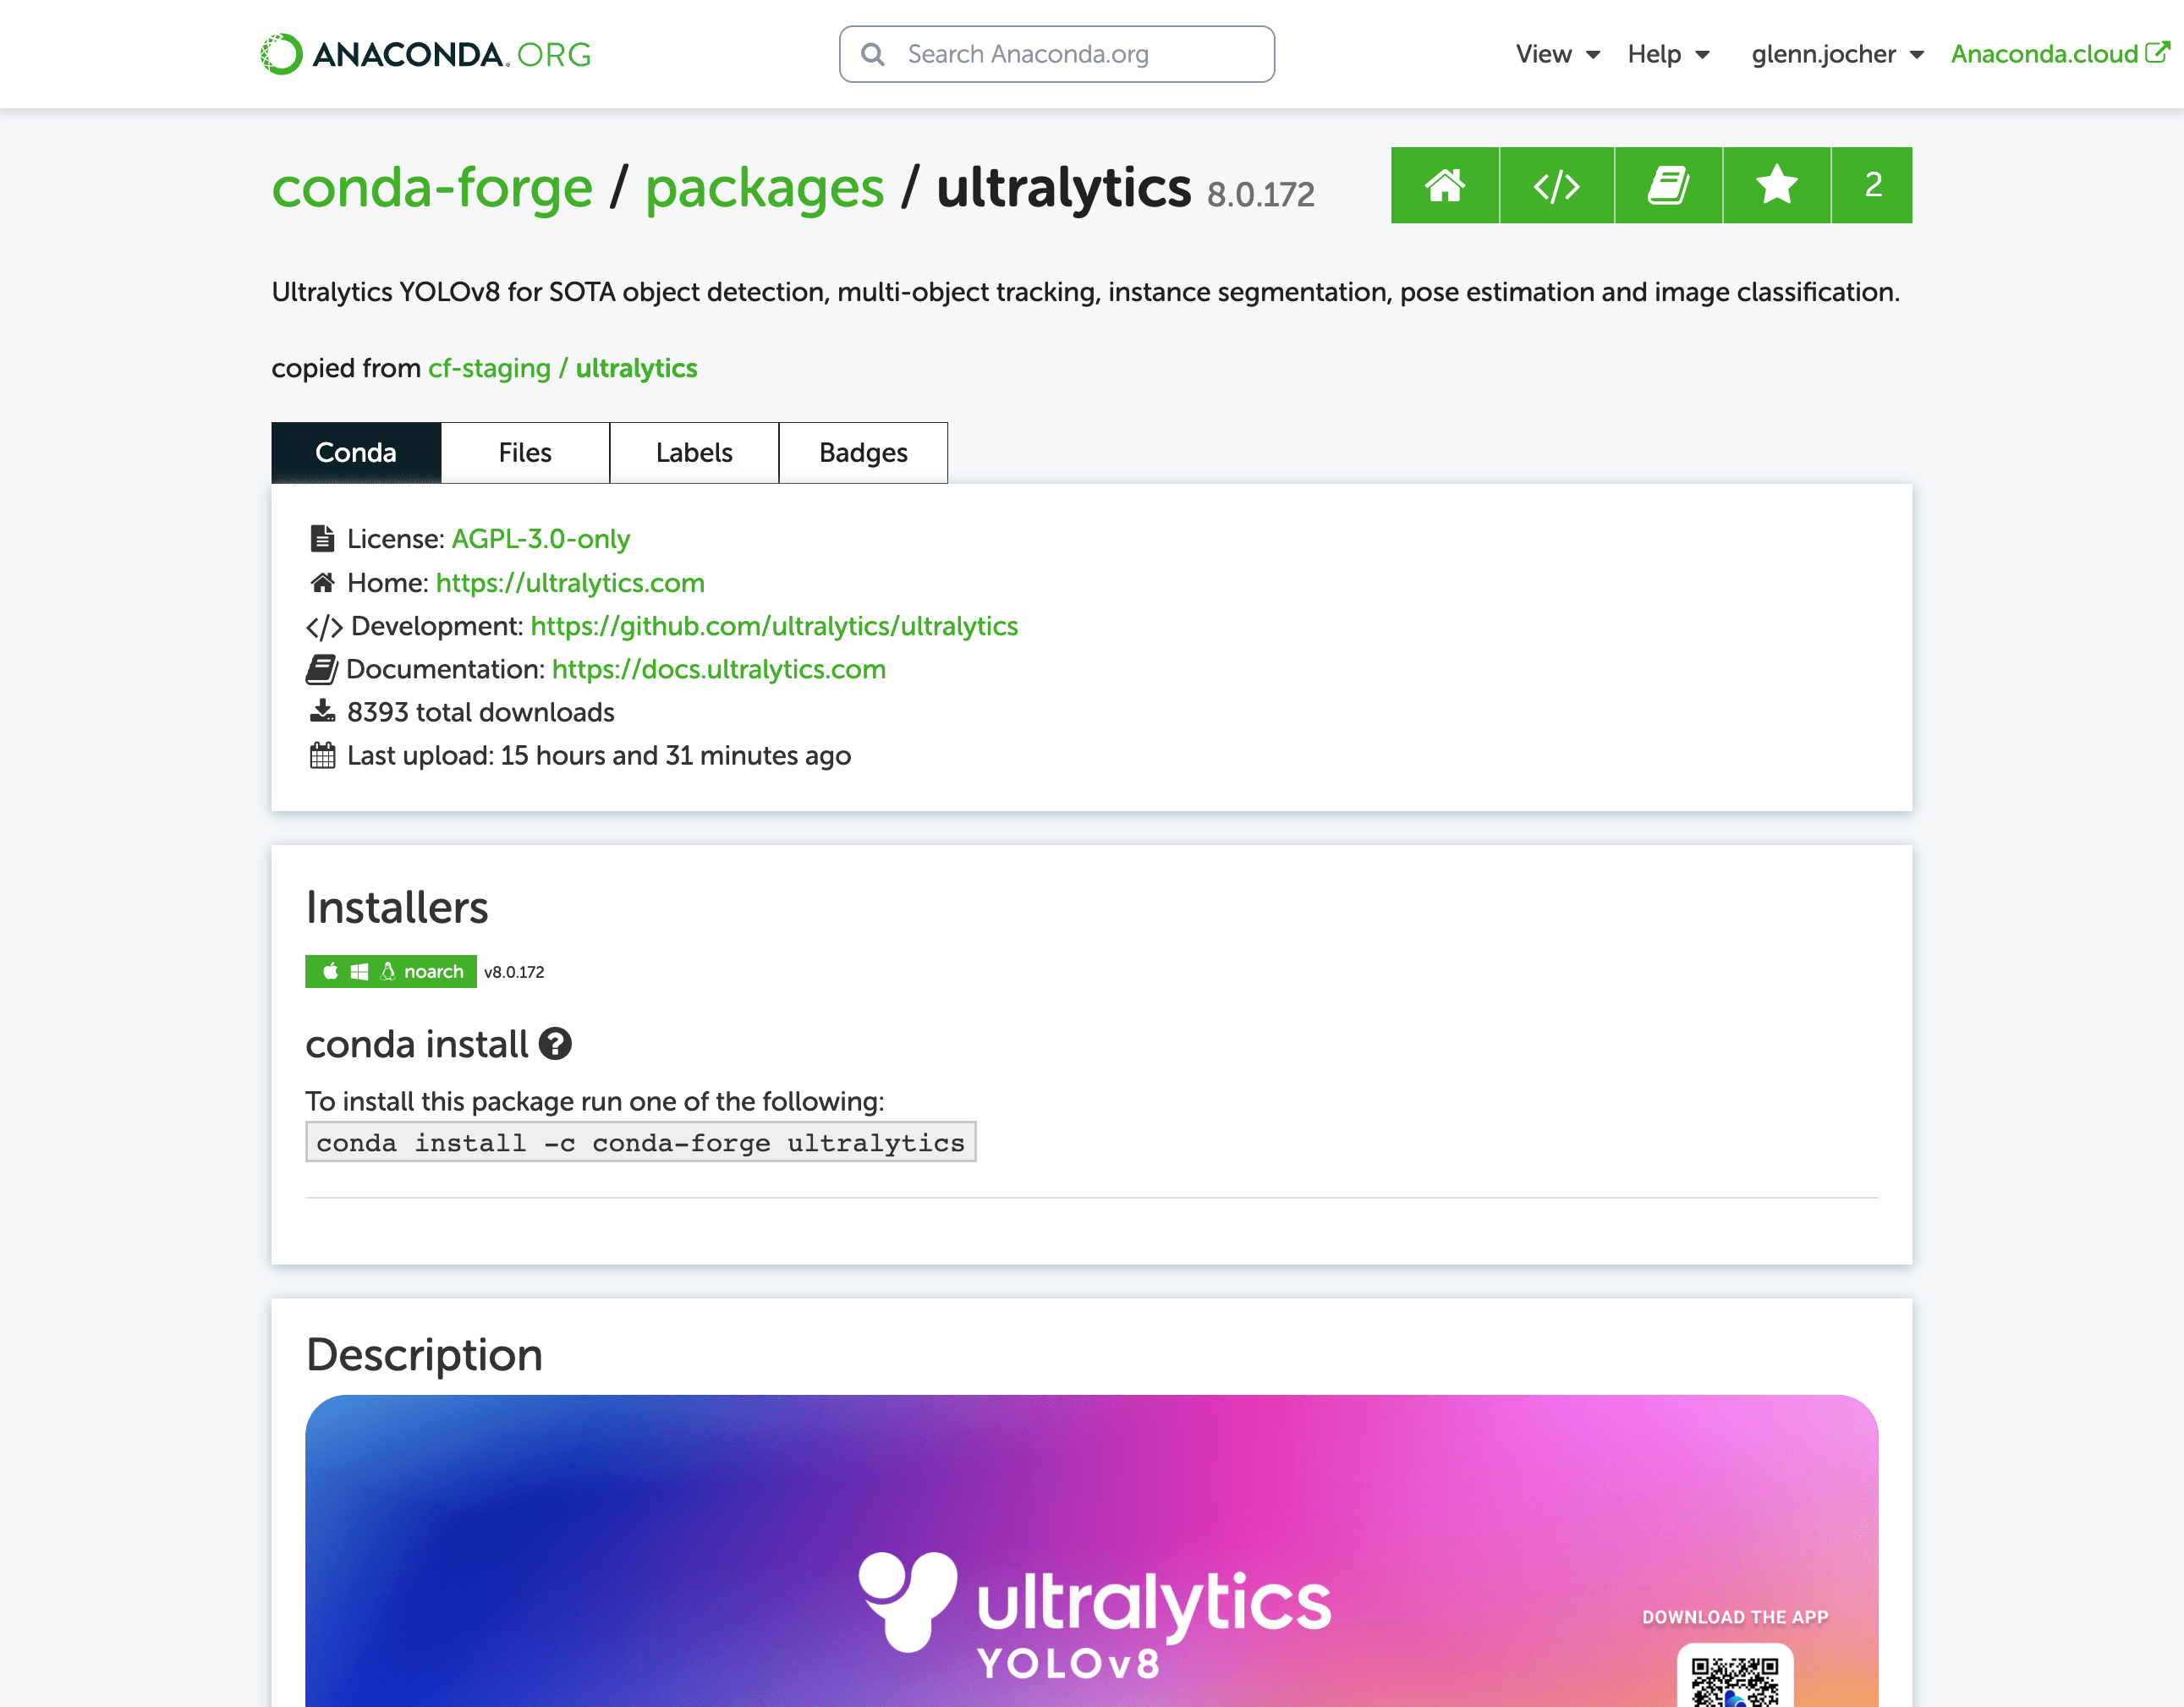Click the AGPL-3.0-only license link
The height and width of the screenshot is (1707, 2184).
click(541, 539)
